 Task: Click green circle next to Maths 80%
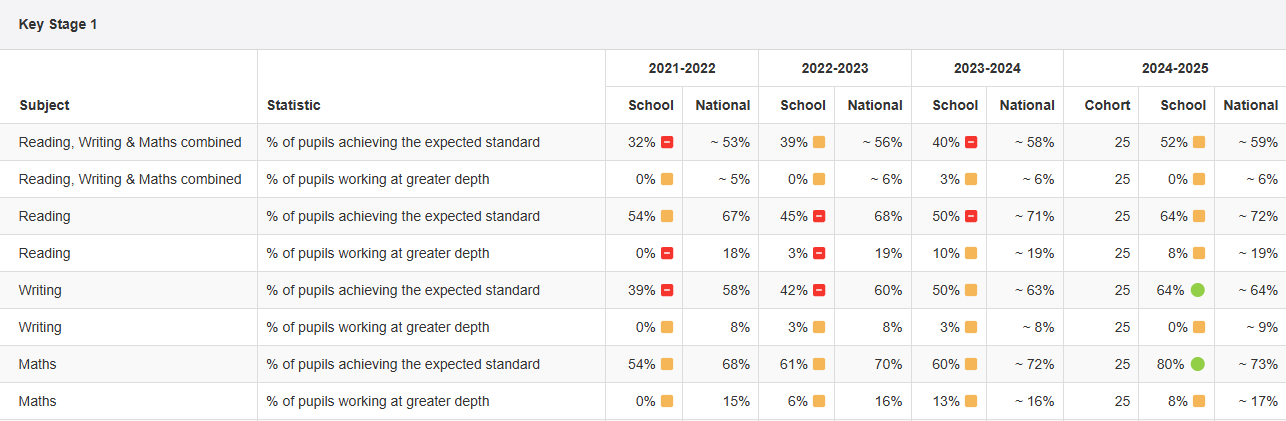(1198, 365)
